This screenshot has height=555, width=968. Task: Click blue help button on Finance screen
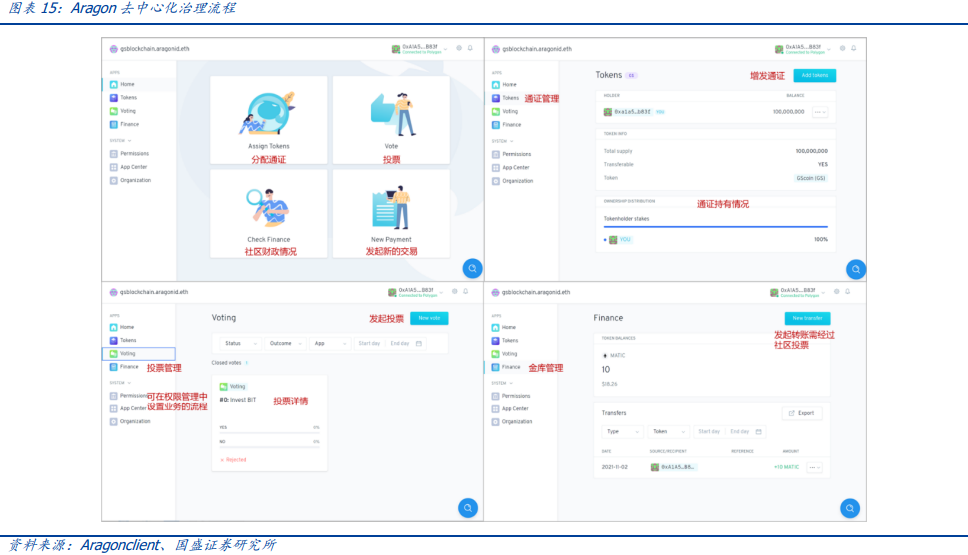coord(850,508)
